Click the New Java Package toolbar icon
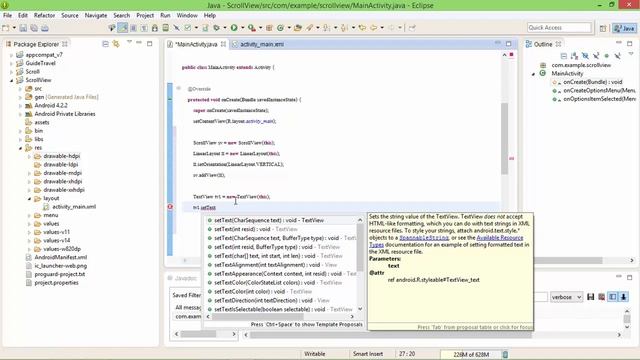This screenshot has width=640, height=360. (x=269, y=28)
